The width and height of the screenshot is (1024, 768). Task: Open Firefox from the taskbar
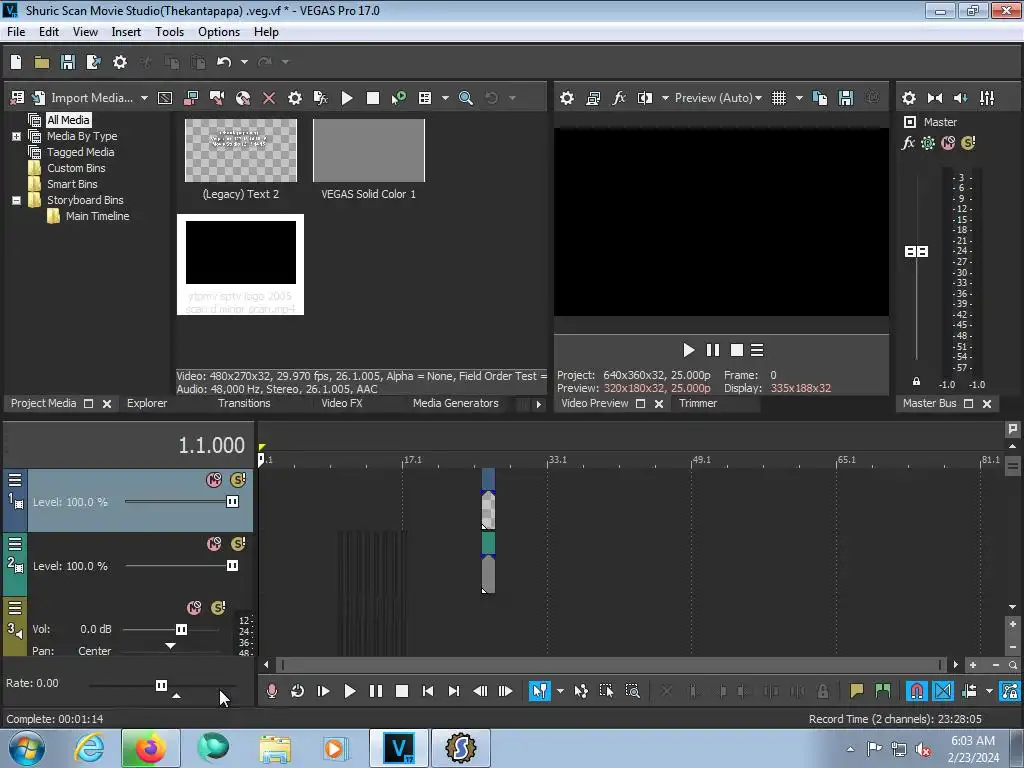(150, 748)
